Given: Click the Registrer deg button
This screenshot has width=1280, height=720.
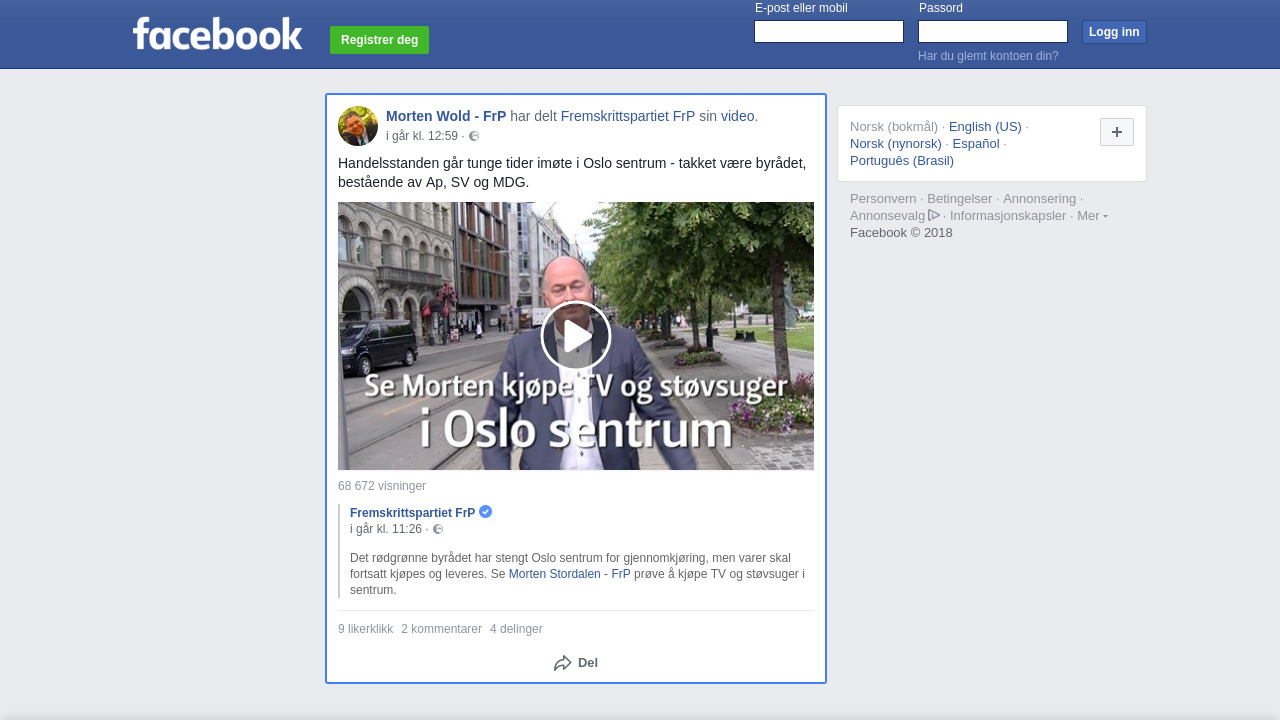Looking at the screenshot, I should [379, 40].
